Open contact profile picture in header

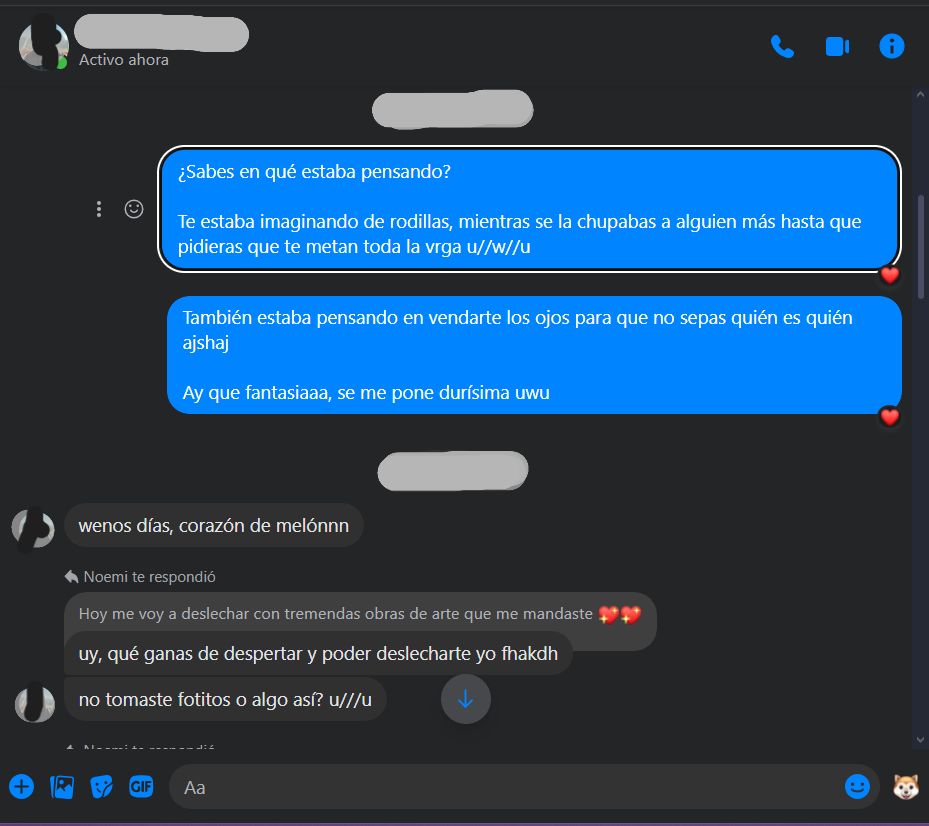43,45
